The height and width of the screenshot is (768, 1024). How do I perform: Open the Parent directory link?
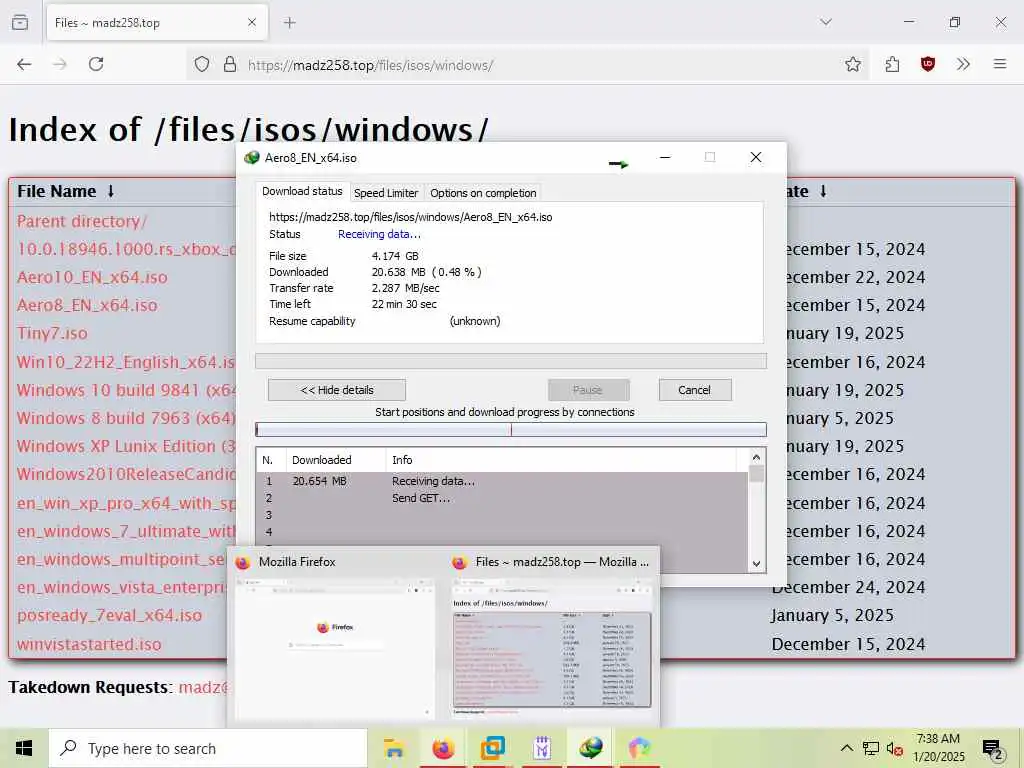pos(82,221)
